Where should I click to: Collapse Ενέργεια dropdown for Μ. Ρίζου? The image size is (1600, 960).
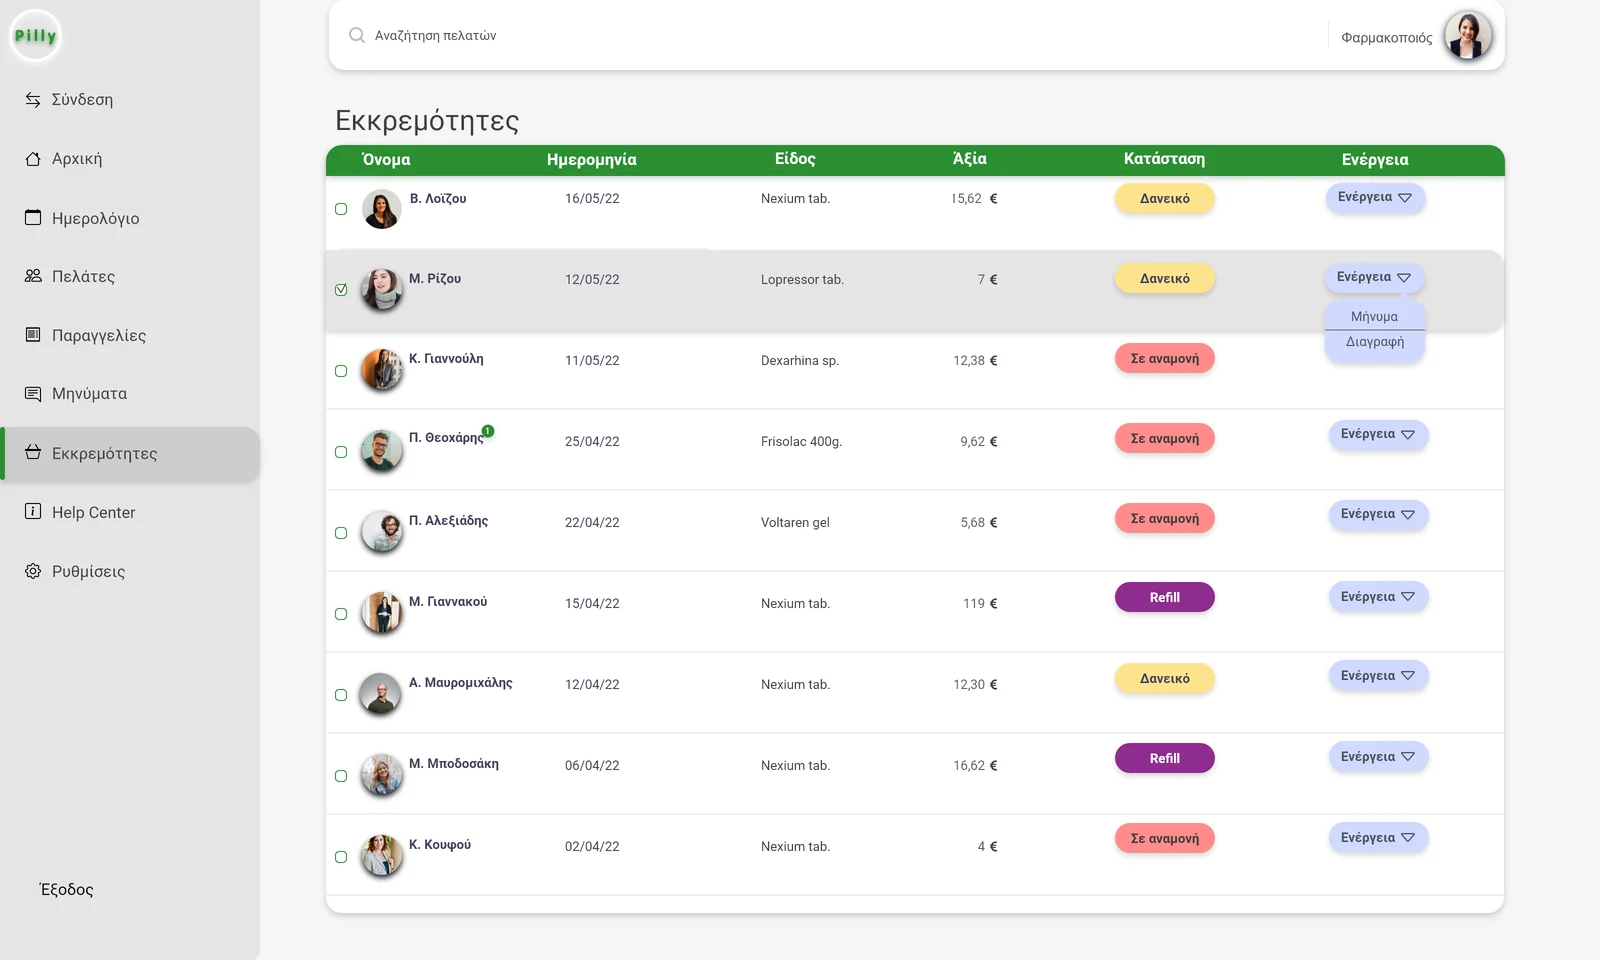[x=1375, y=277]
